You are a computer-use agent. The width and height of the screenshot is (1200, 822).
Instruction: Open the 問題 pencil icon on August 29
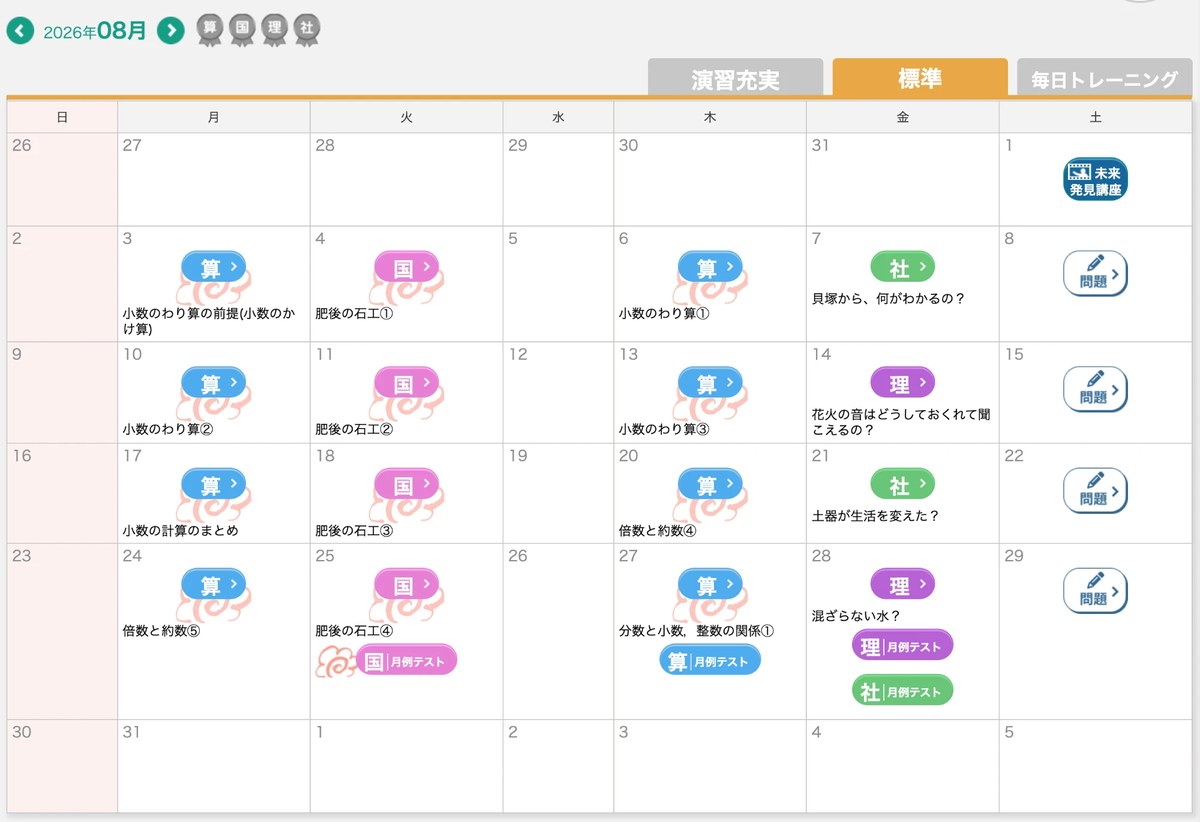[1095, 591]
